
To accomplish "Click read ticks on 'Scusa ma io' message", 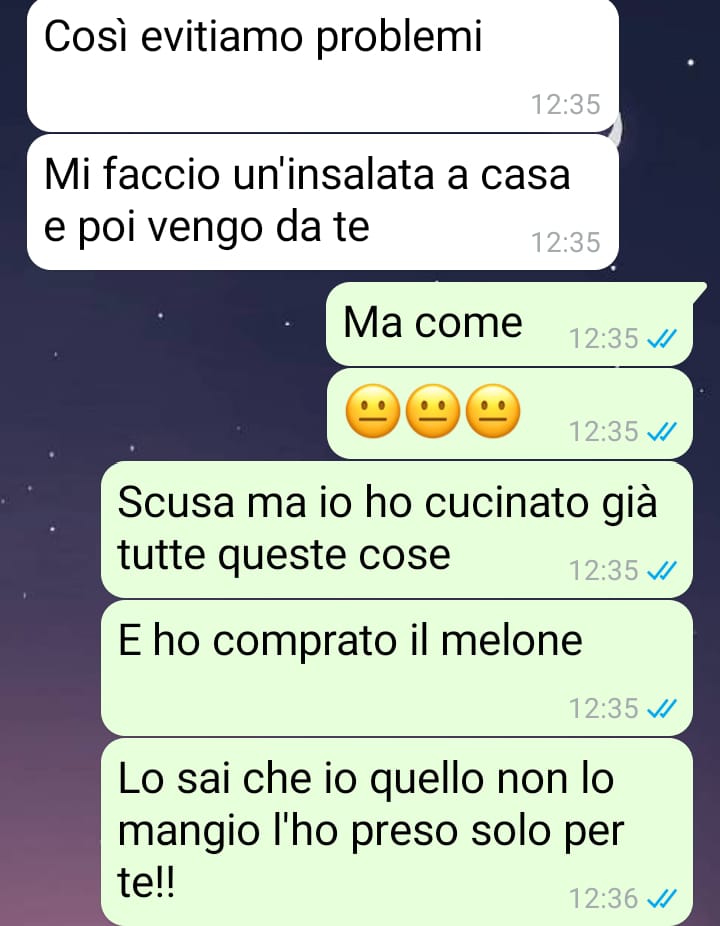I will click(x=661, y=571).
